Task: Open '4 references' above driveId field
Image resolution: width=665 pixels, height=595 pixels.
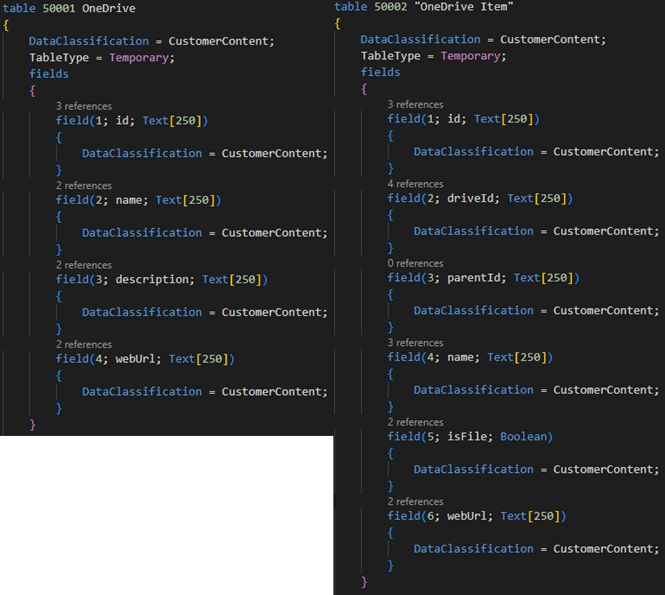Action: 415,184
